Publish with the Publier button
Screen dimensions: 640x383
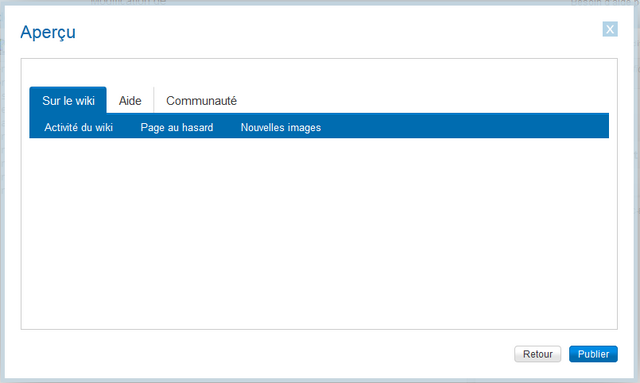tap(593, 354)
